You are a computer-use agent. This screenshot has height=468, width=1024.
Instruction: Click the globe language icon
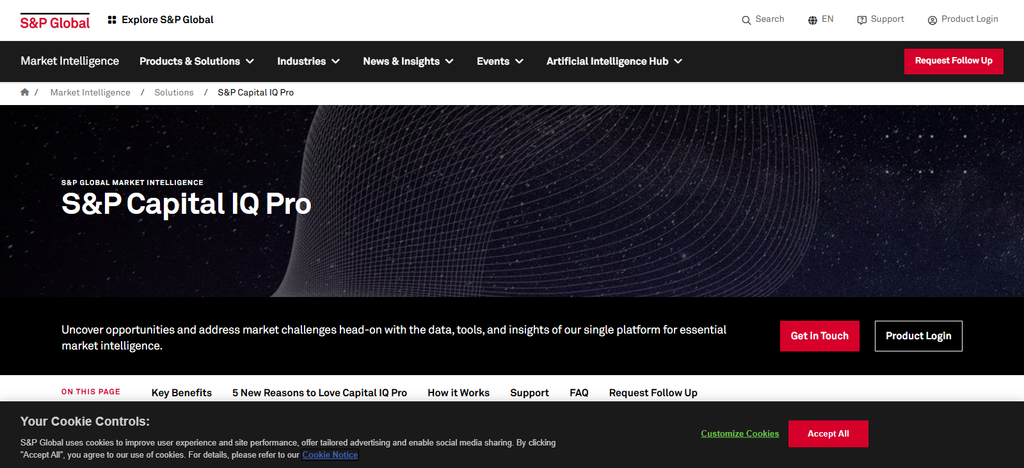pos(812,20)
